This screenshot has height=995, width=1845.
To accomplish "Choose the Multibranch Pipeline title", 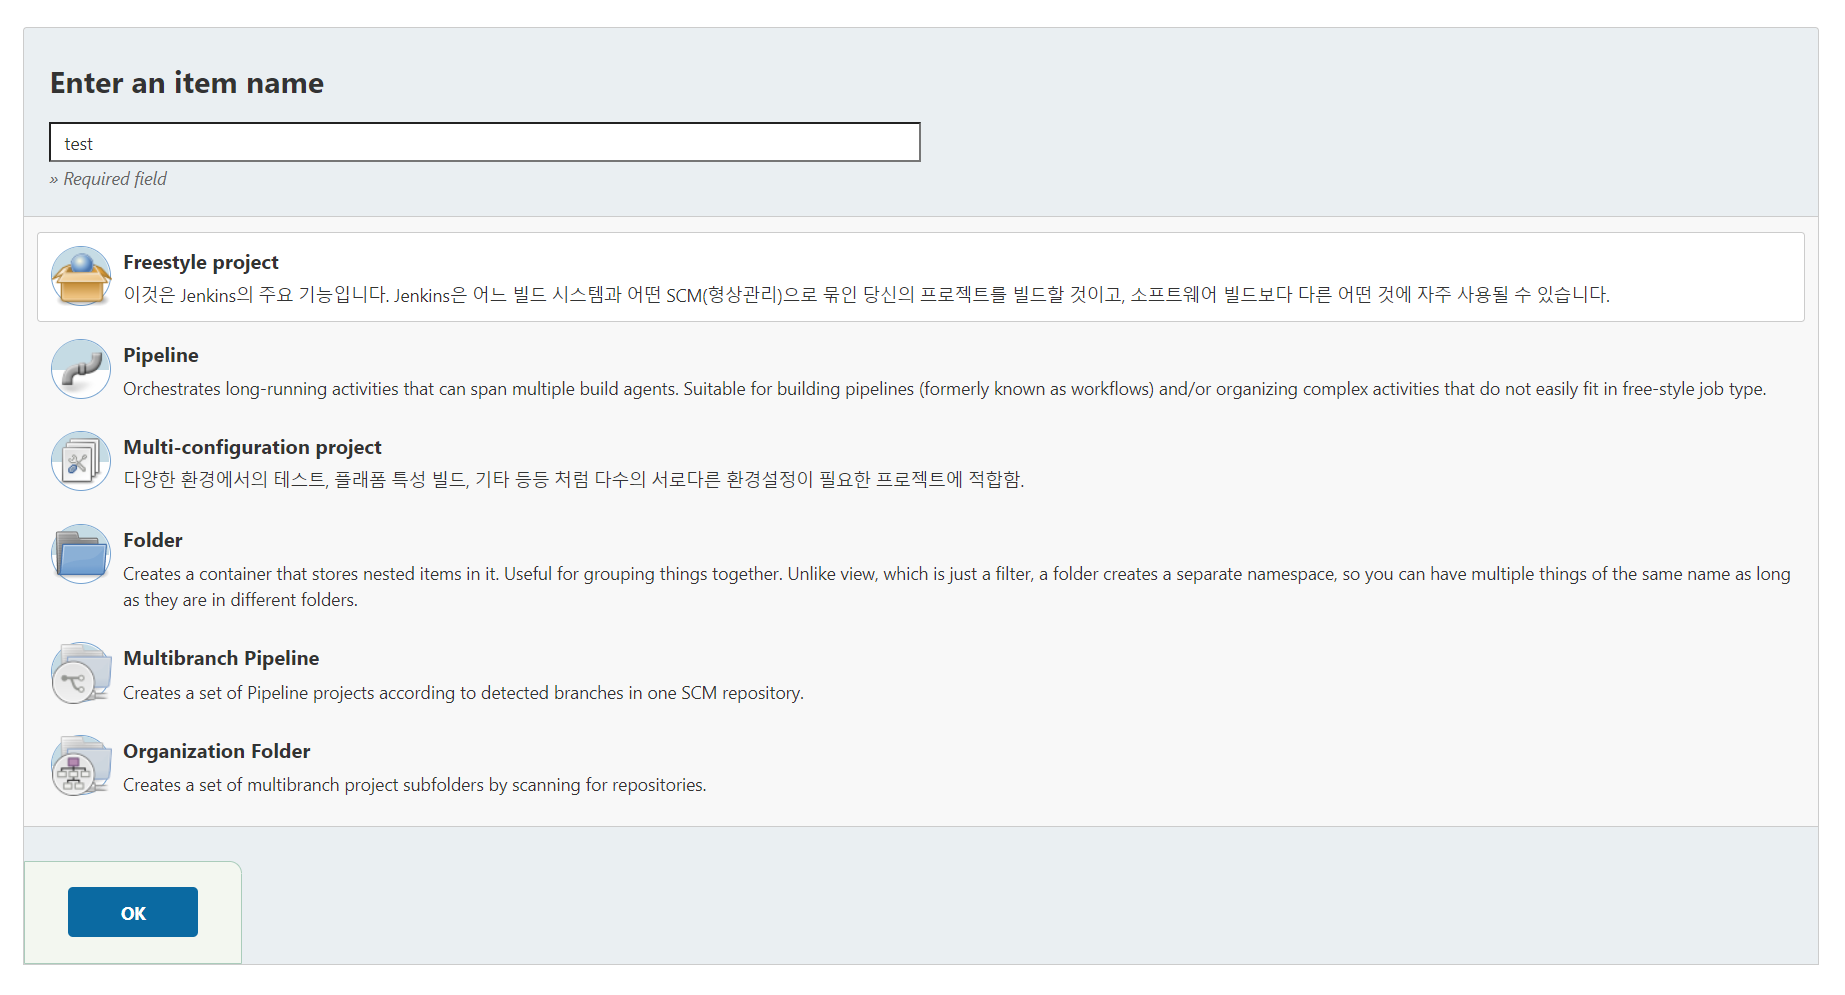I will click(x=221, y=658).
